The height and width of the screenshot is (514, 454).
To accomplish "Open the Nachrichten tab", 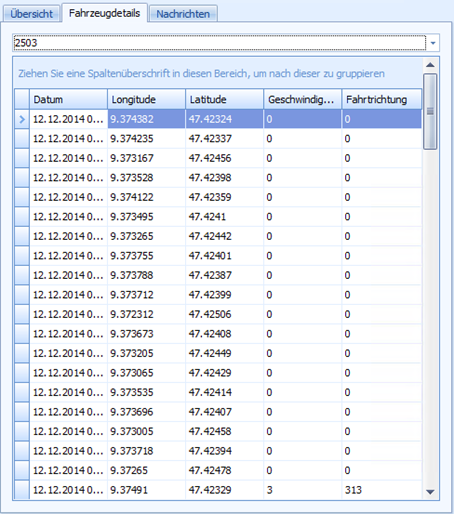I will tap(183, 14).
